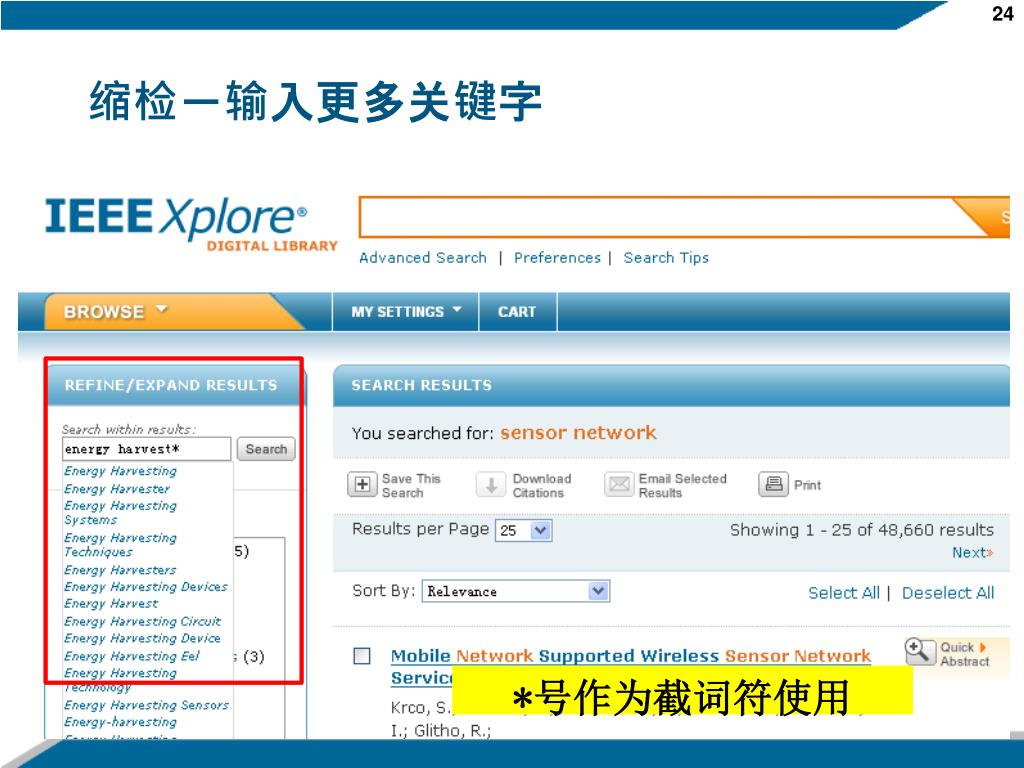Image resolution: width=1024 pixels, height=768 pixels.
Task: Choose the Energy Harvesting Systems suggestion
Action: pos(120,513)
